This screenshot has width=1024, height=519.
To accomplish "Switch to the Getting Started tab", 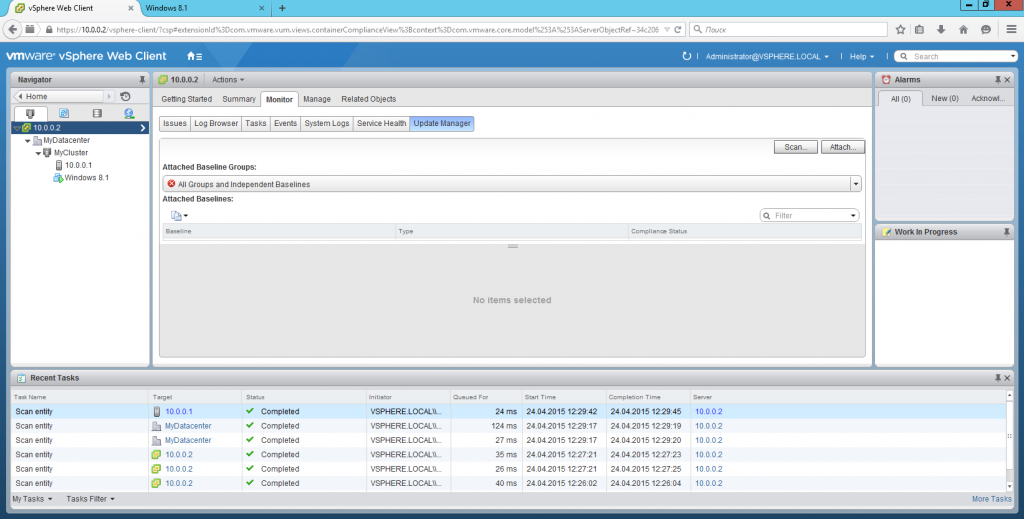I will [187, 99].
